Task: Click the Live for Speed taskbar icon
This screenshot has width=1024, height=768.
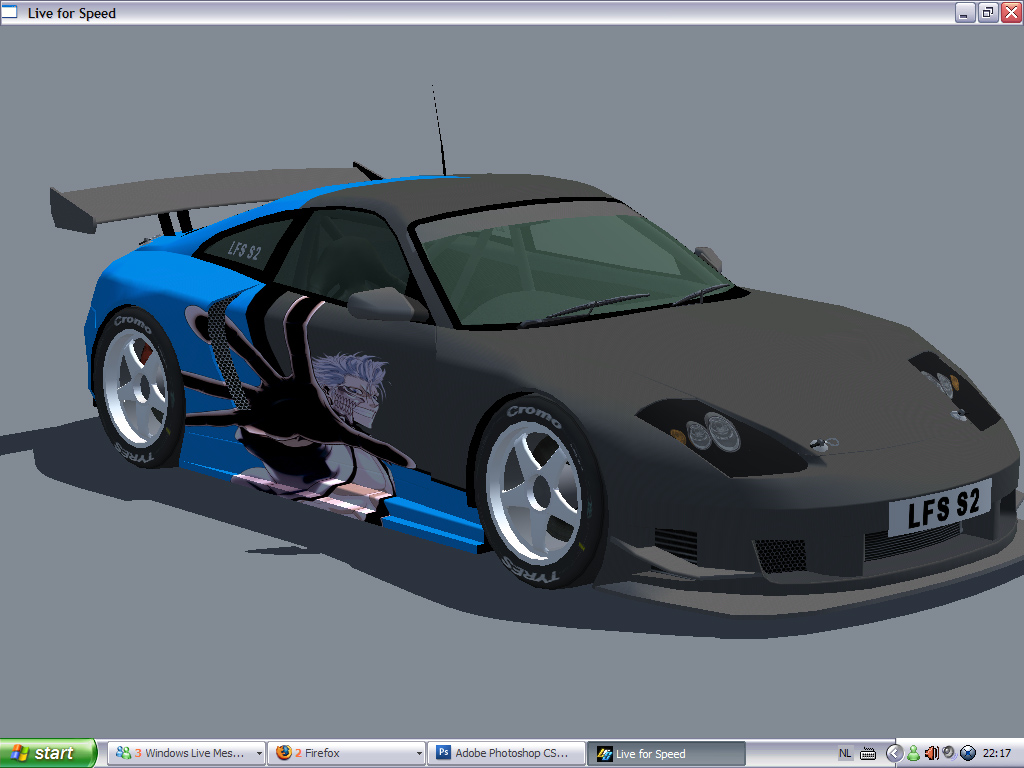Action: 604,754
